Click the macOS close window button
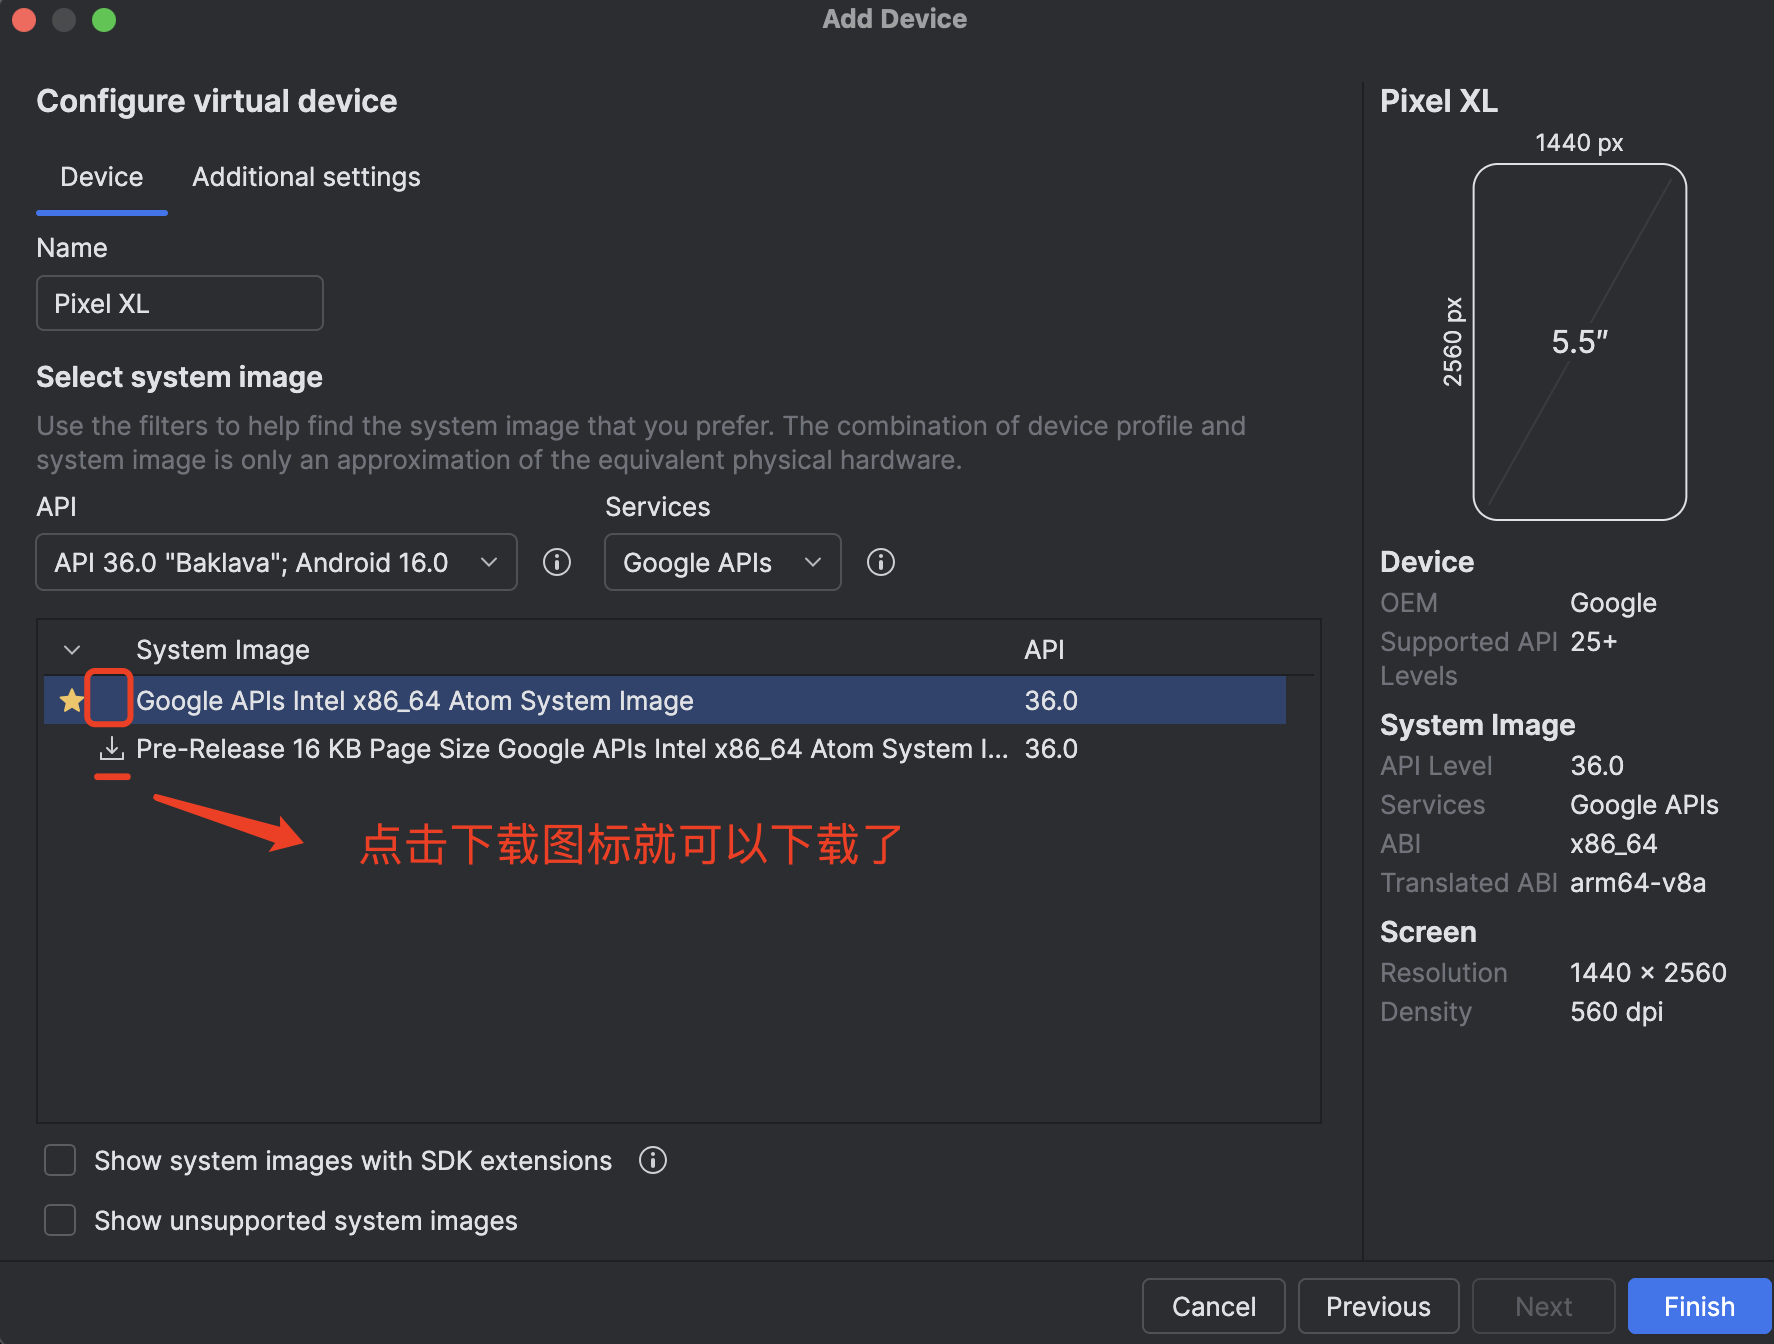The height and width of the screenshot is (1344, 1774). 23,19
